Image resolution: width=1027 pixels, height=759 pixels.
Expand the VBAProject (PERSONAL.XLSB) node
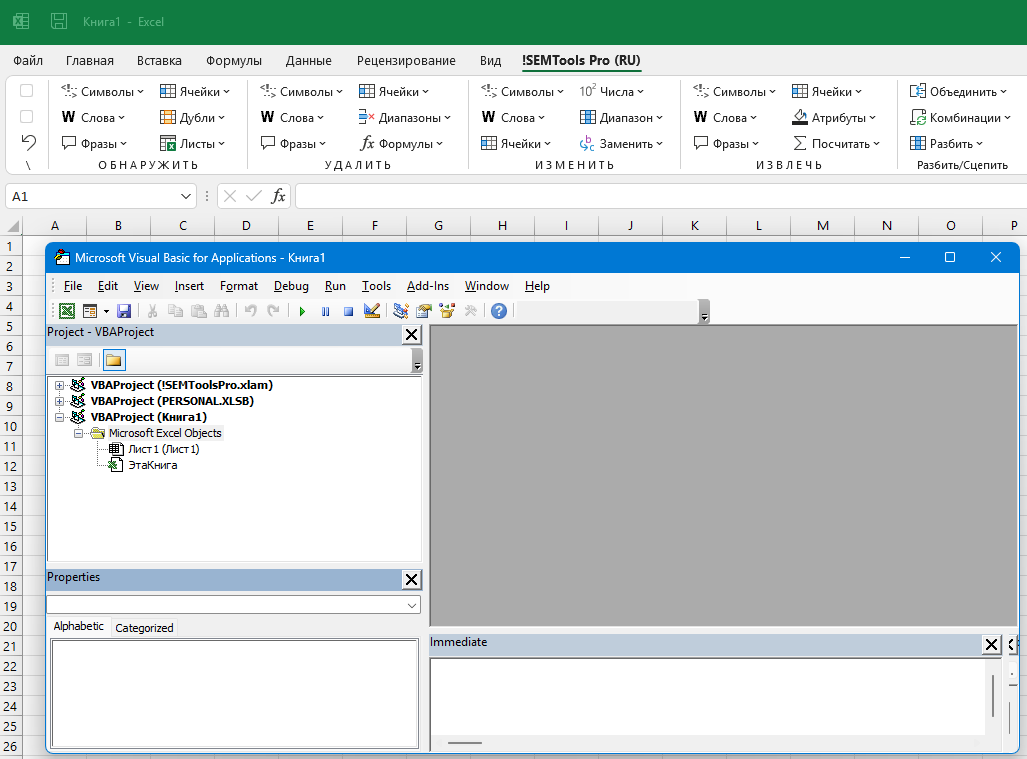[60, 401]
